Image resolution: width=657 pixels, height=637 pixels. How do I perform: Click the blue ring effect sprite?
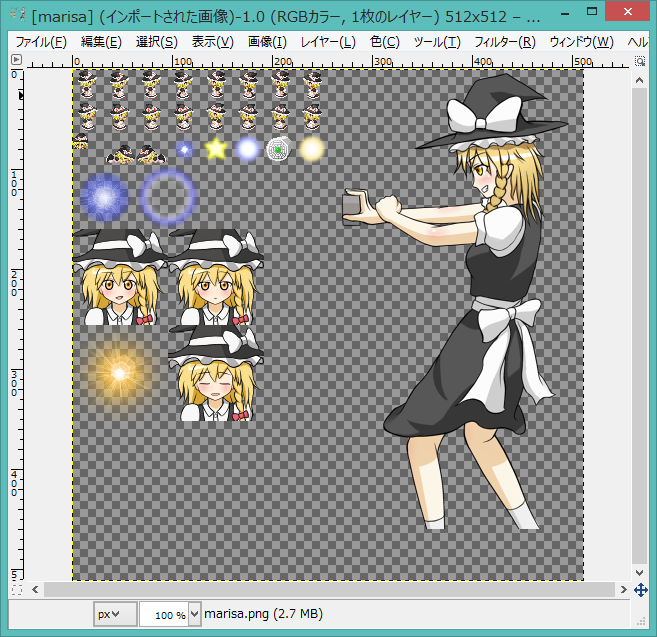[168, 196]
